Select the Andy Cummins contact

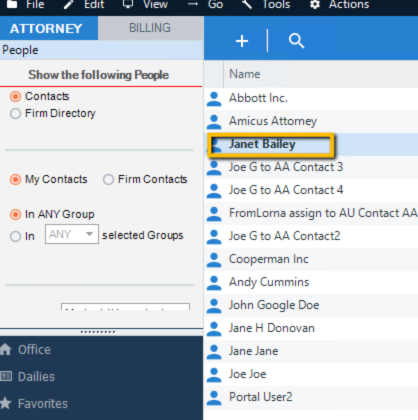click(269, 282)
